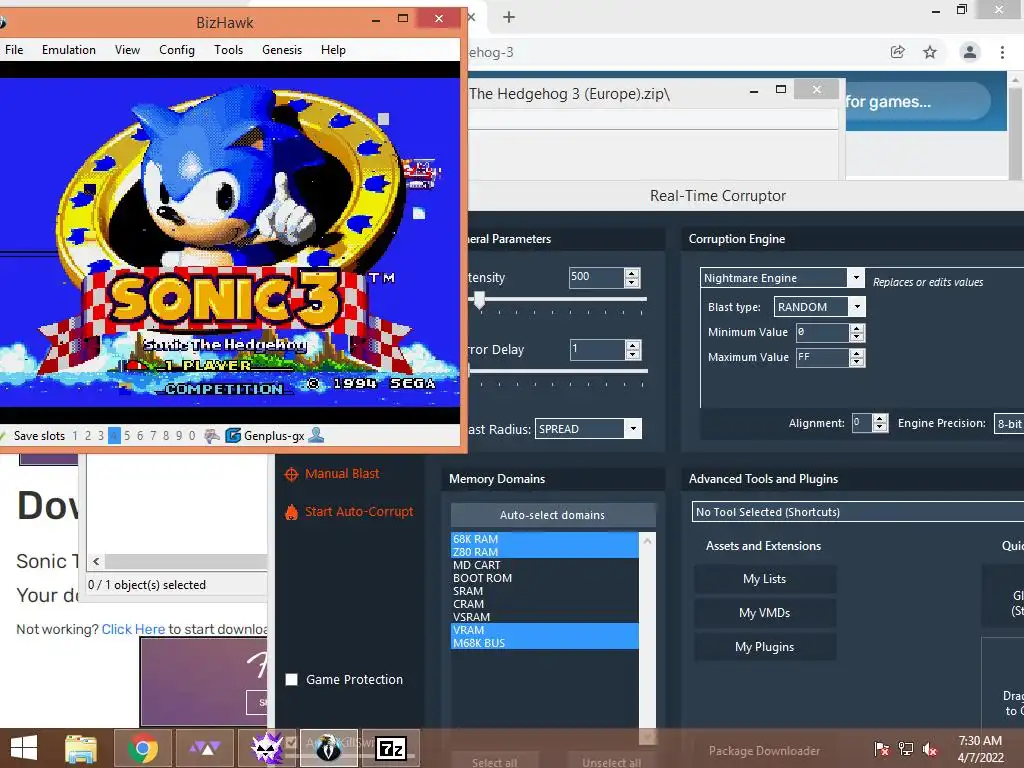This screenshot has width=1024, height=768.
Task: Click the Genplus-gx core icon in BizHawk
Action: (x=232, y=436)
